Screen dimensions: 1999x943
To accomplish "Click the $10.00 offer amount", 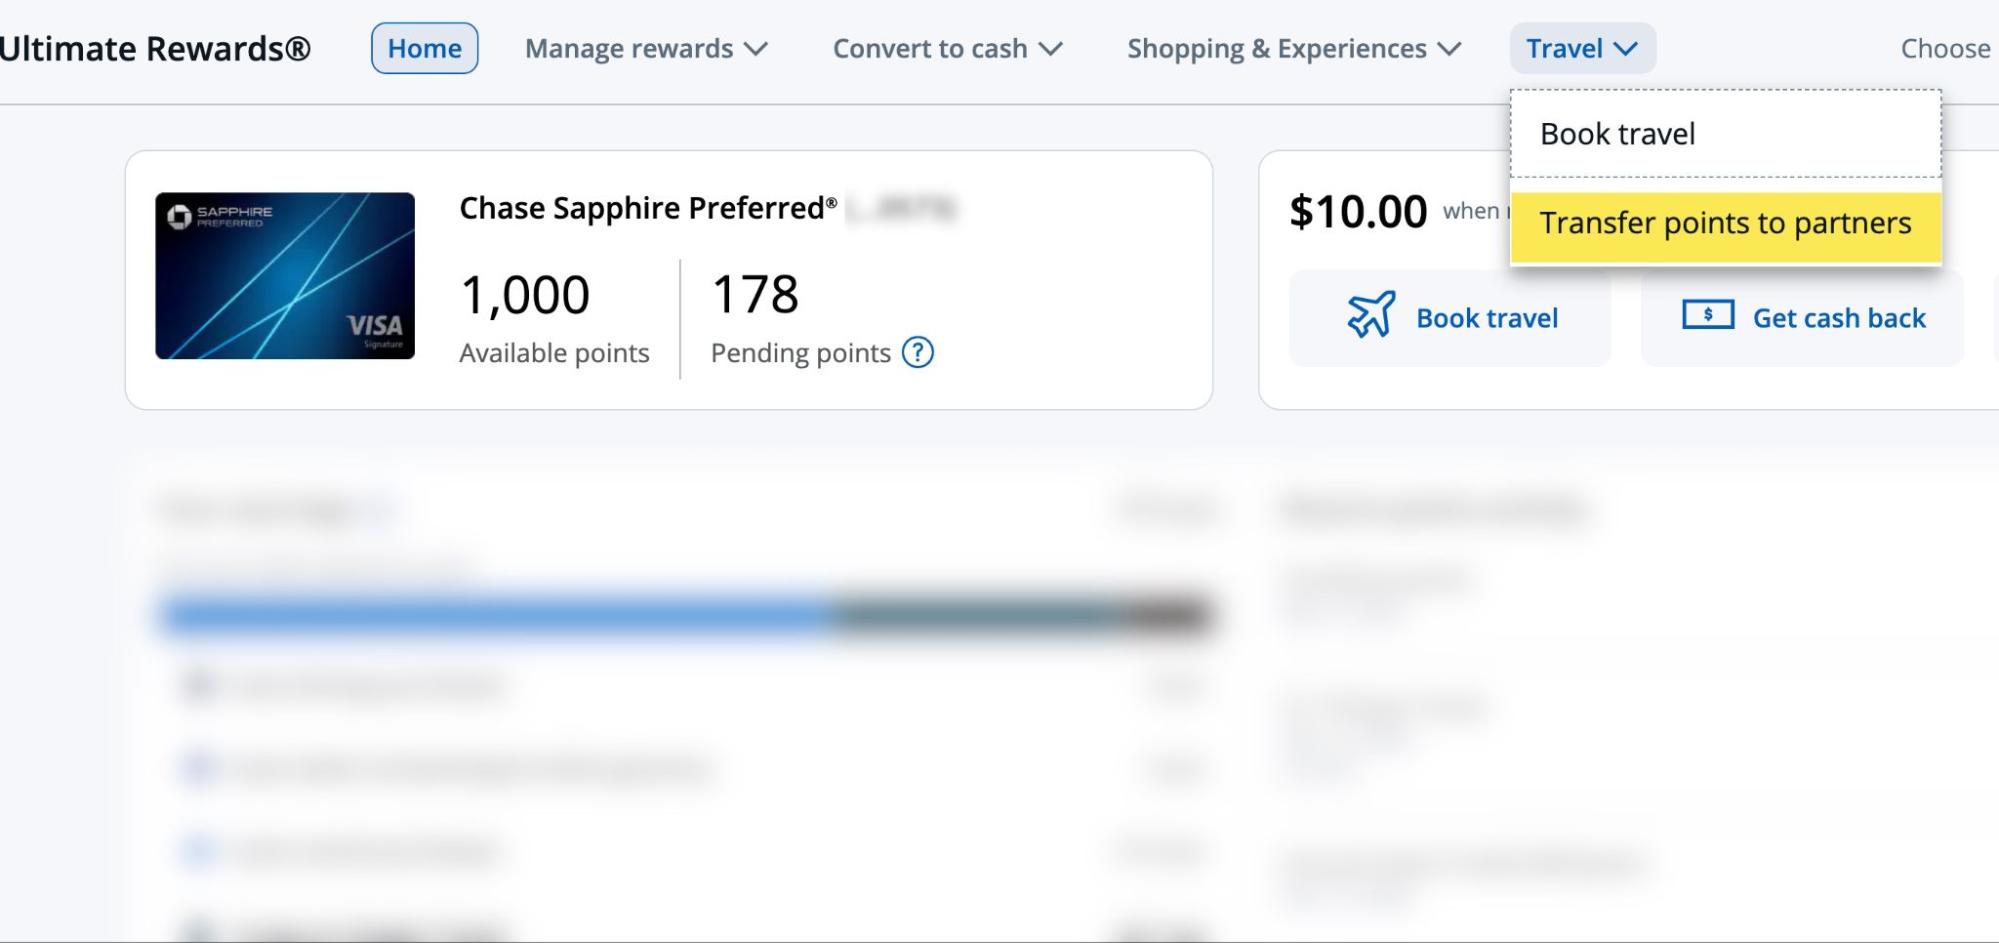I will [1359, 211].
